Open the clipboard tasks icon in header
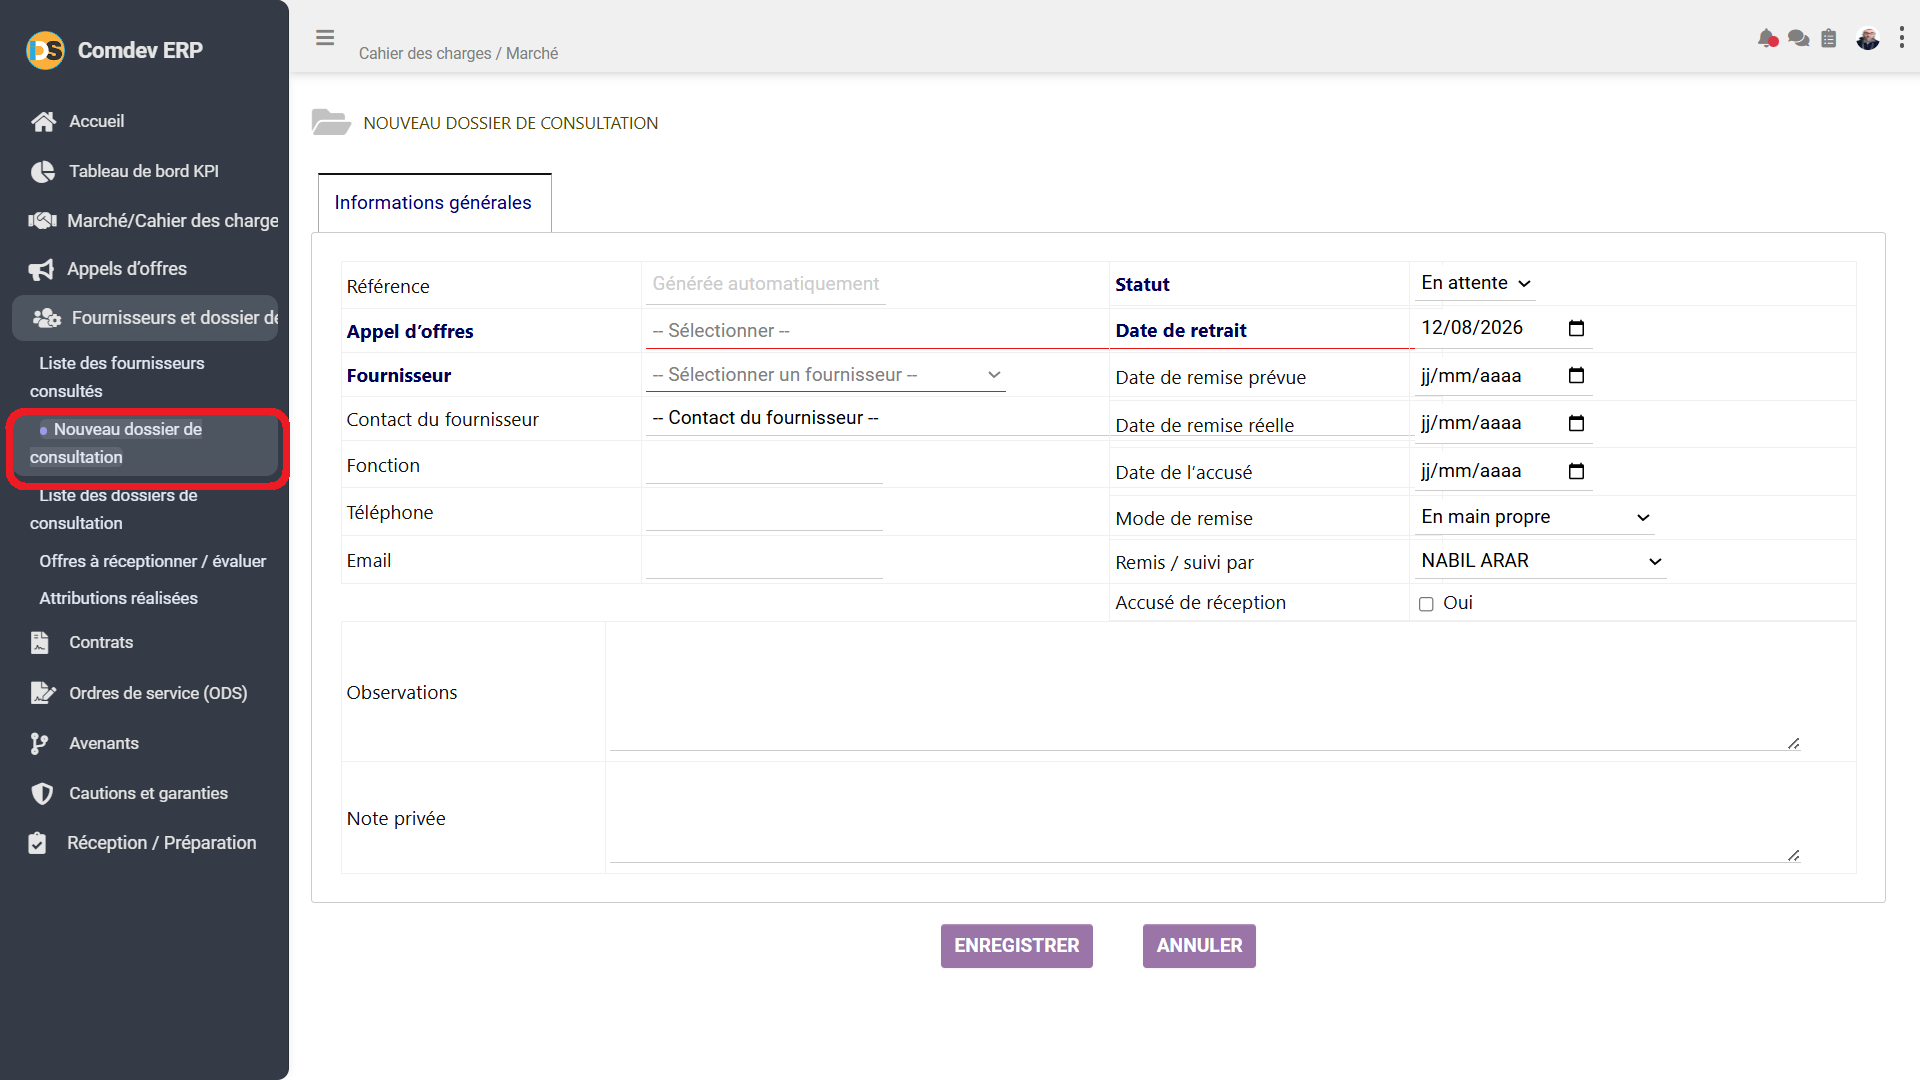The width and height of the screenshot is (1920, 1080). (x=1829, y=38)
